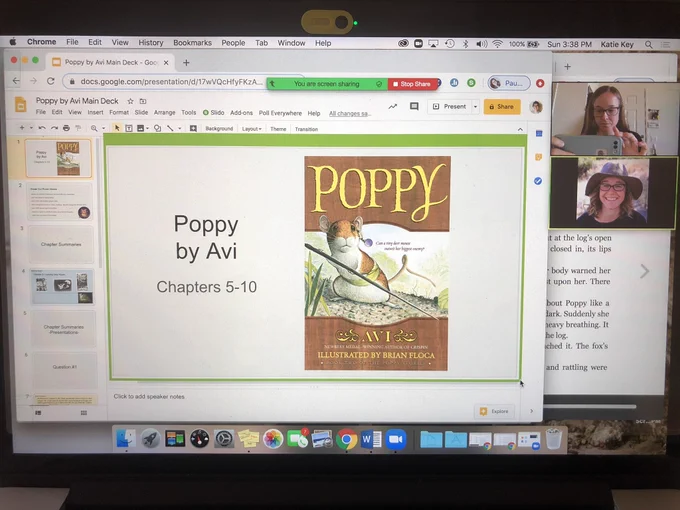Reload the page in Chrome
Image resolution: width=680 pixels, height=510 pixels.
[51, 81]
